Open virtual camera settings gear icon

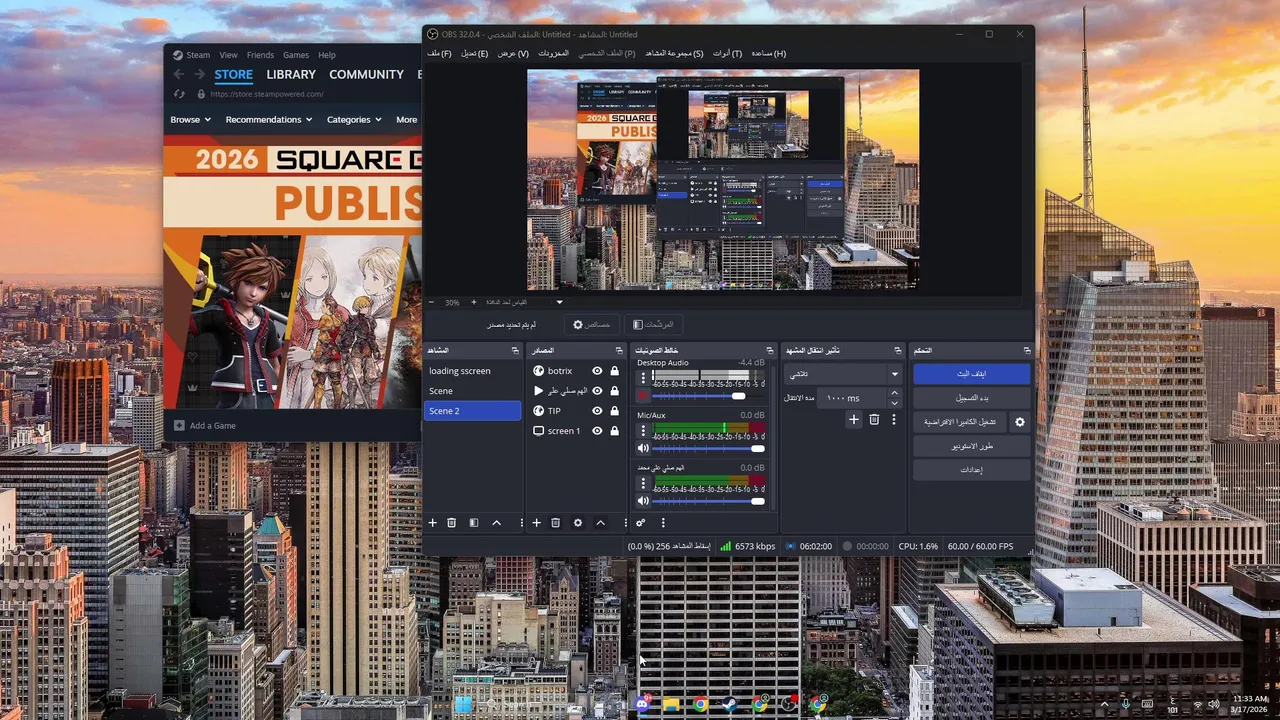pos(1020,422)
